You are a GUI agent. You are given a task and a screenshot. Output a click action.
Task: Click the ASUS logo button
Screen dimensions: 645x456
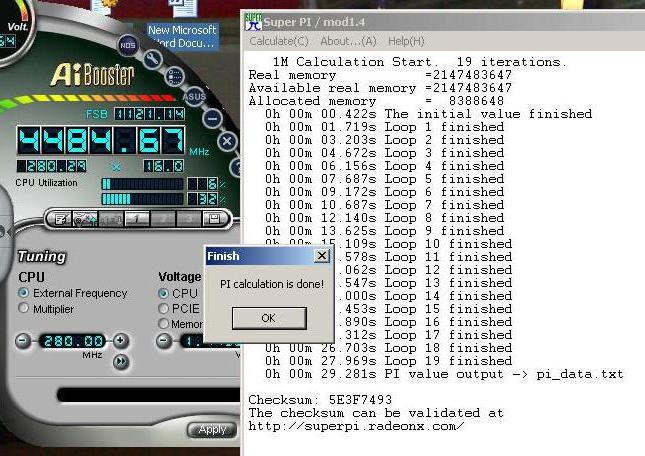coord(194,97)
